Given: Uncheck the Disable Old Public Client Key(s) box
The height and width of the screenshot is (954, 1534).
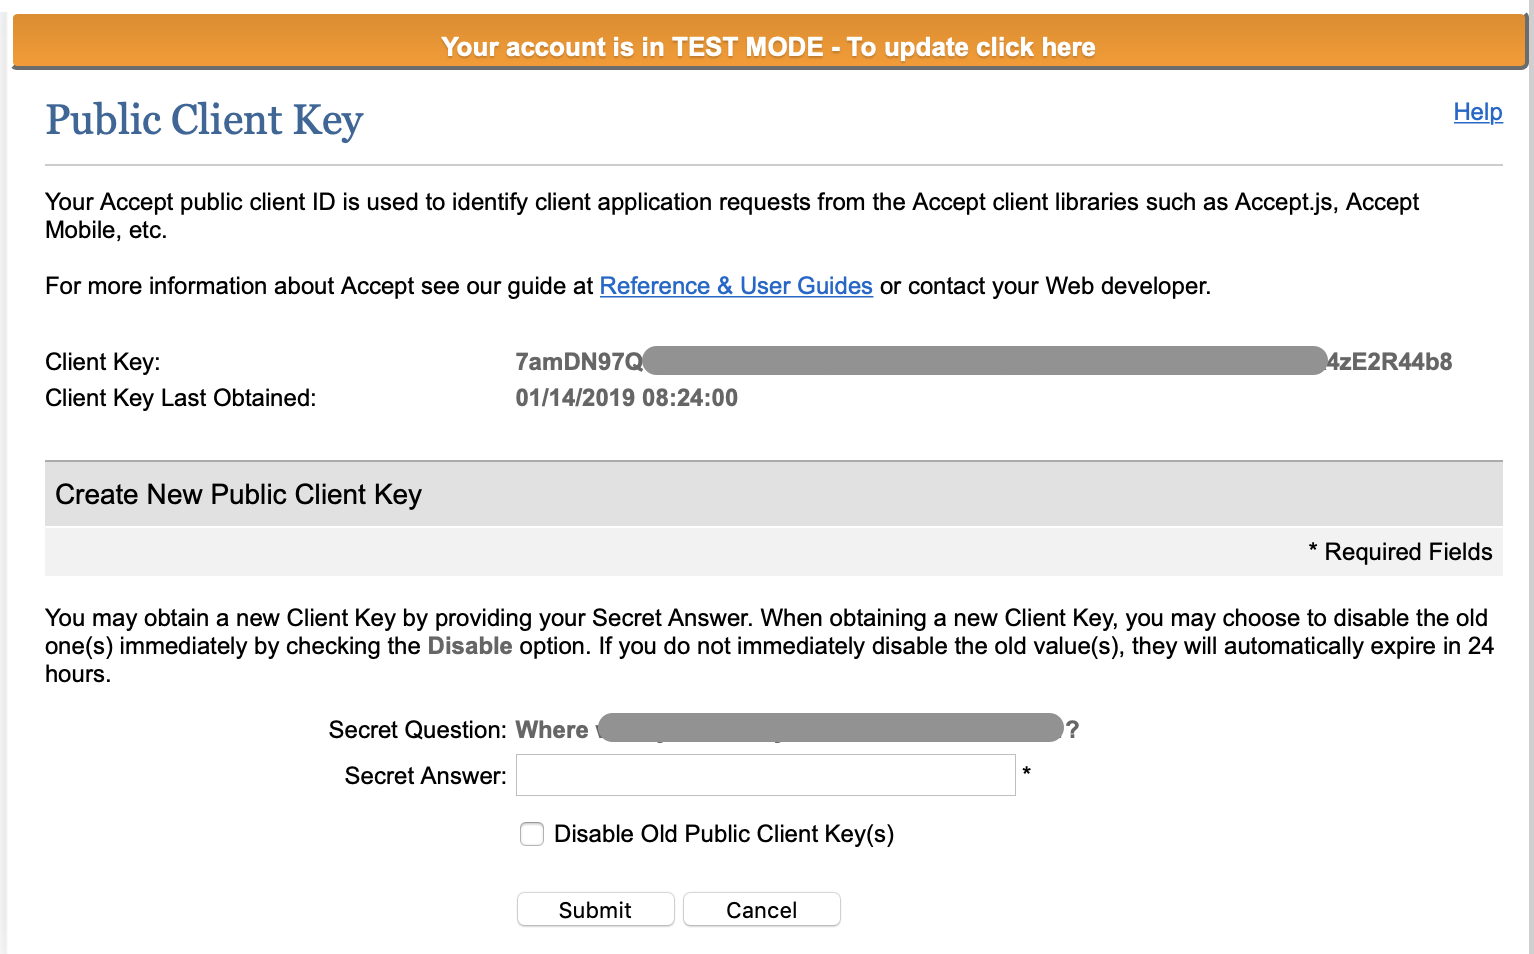Looking at the screenshot, I should tap(531, 833).
